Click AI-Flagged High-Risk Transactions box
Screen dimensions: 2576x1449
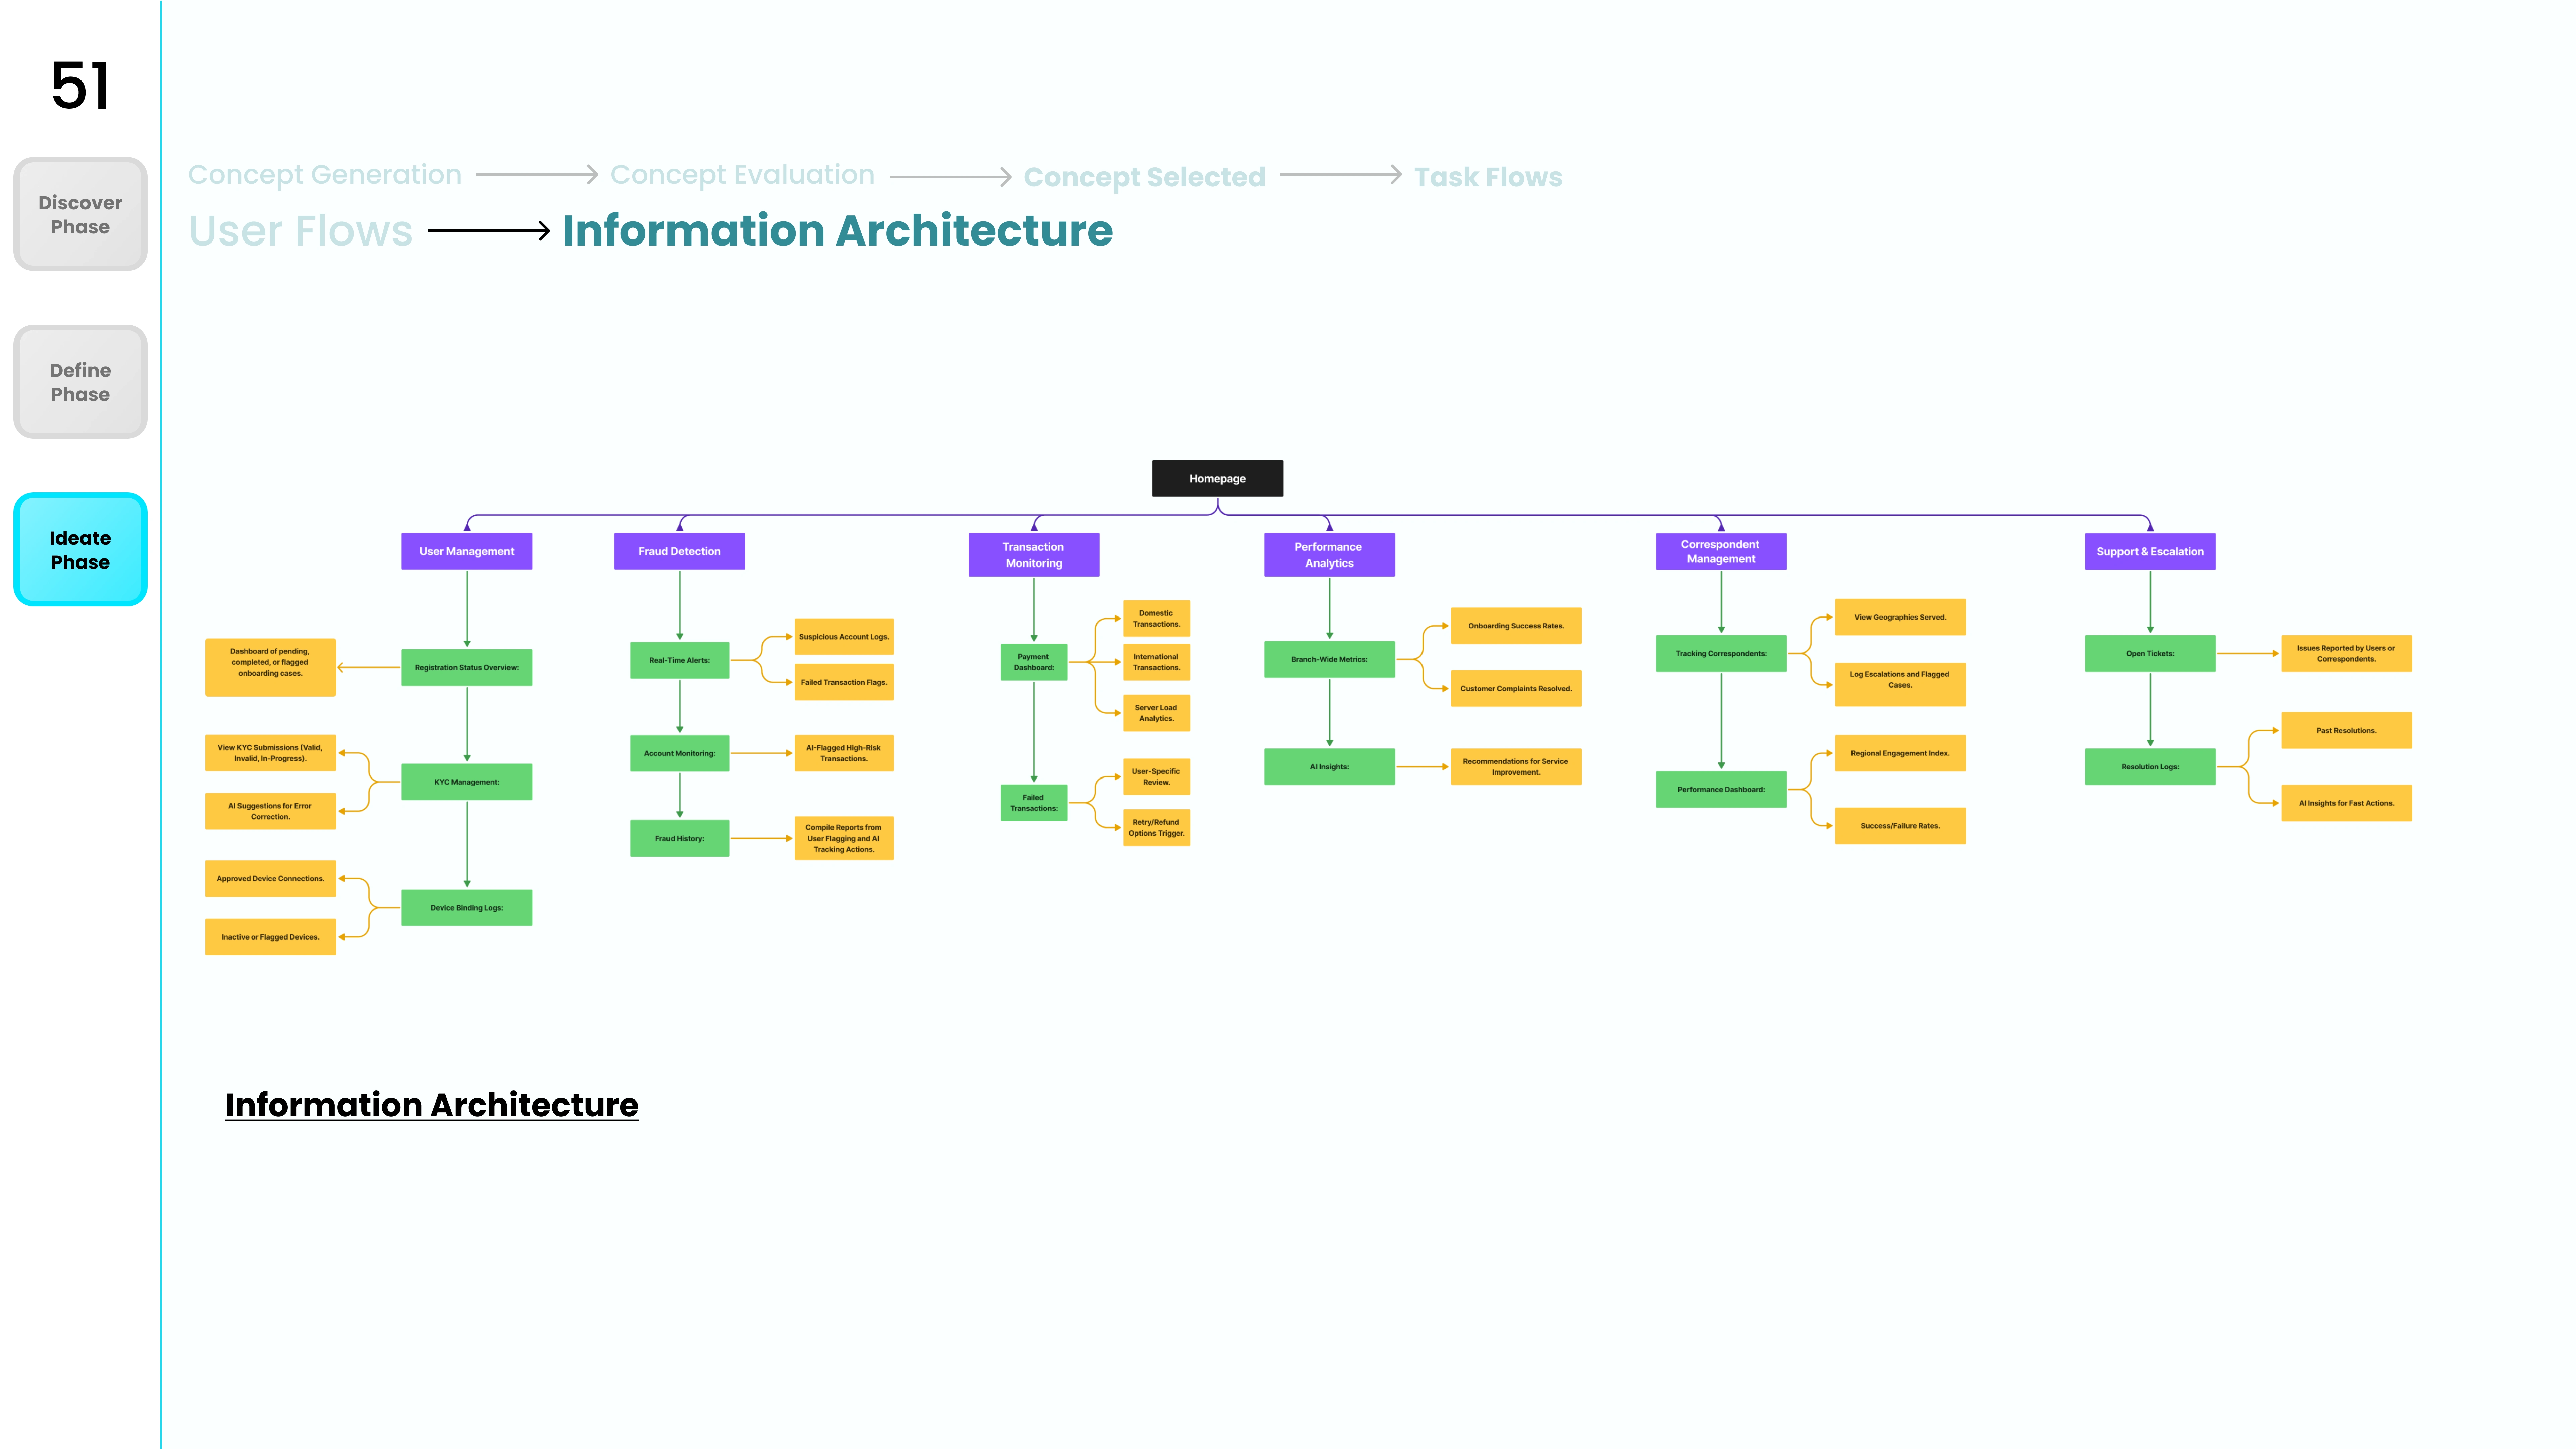(844, 753)
